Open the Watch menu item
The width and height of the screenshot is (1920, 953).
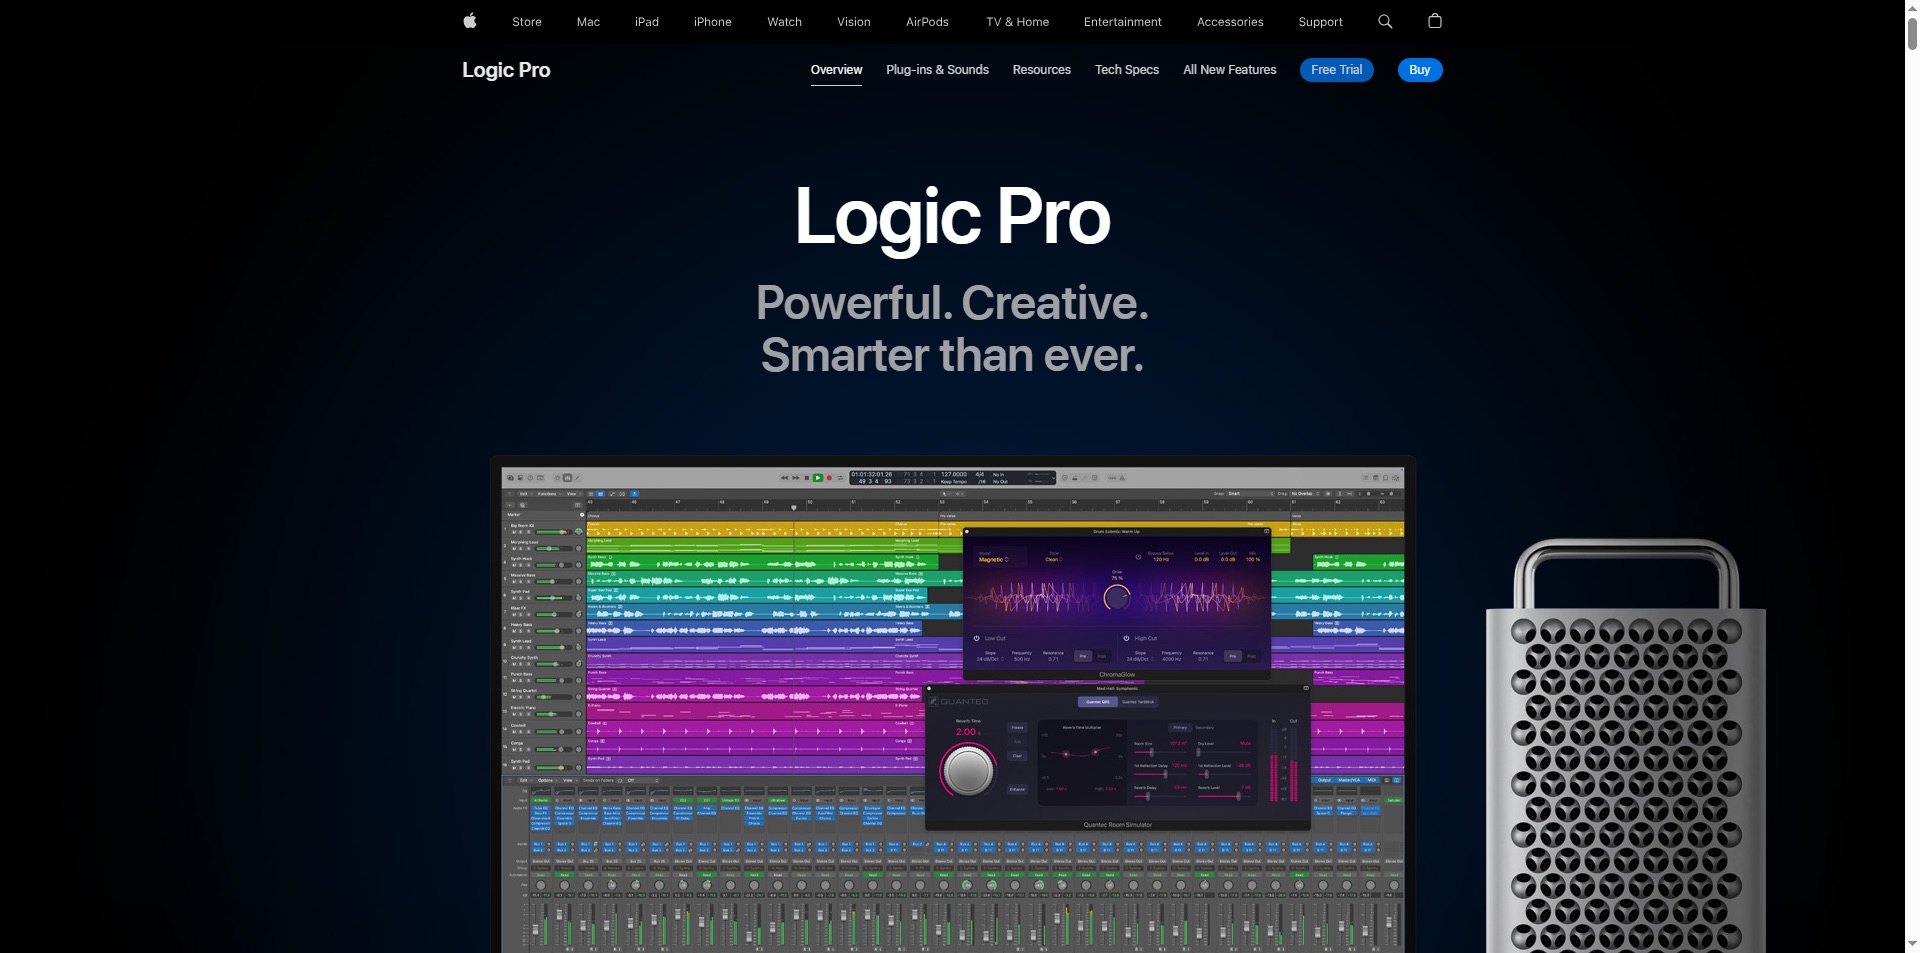point(785,22)
